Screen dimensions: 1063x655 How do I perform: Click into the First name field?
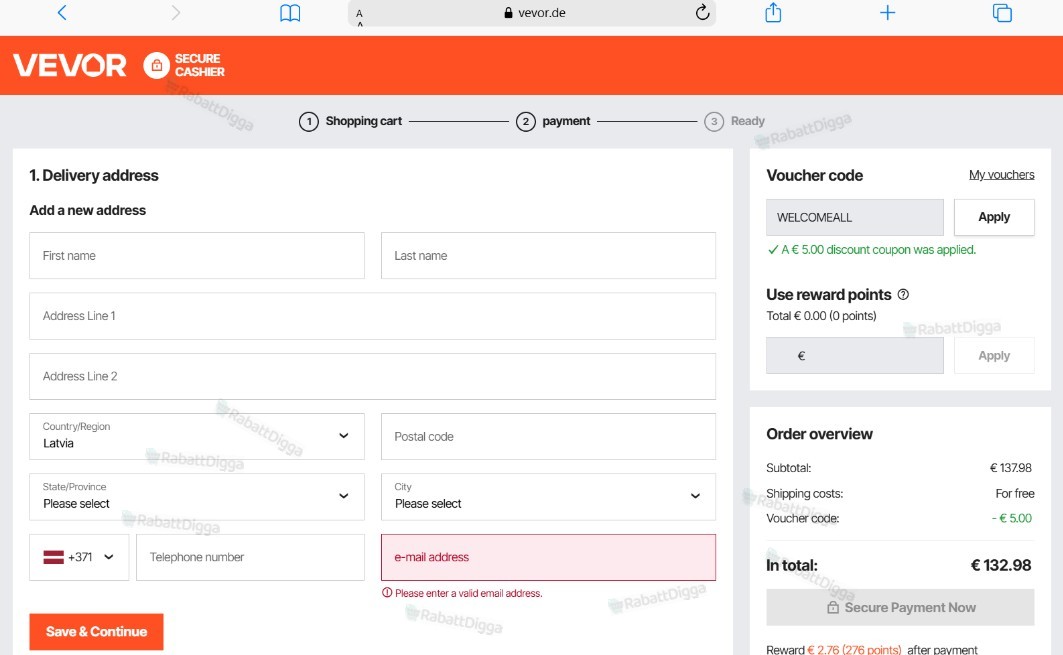pyautogui.click(x=197, y=256)
